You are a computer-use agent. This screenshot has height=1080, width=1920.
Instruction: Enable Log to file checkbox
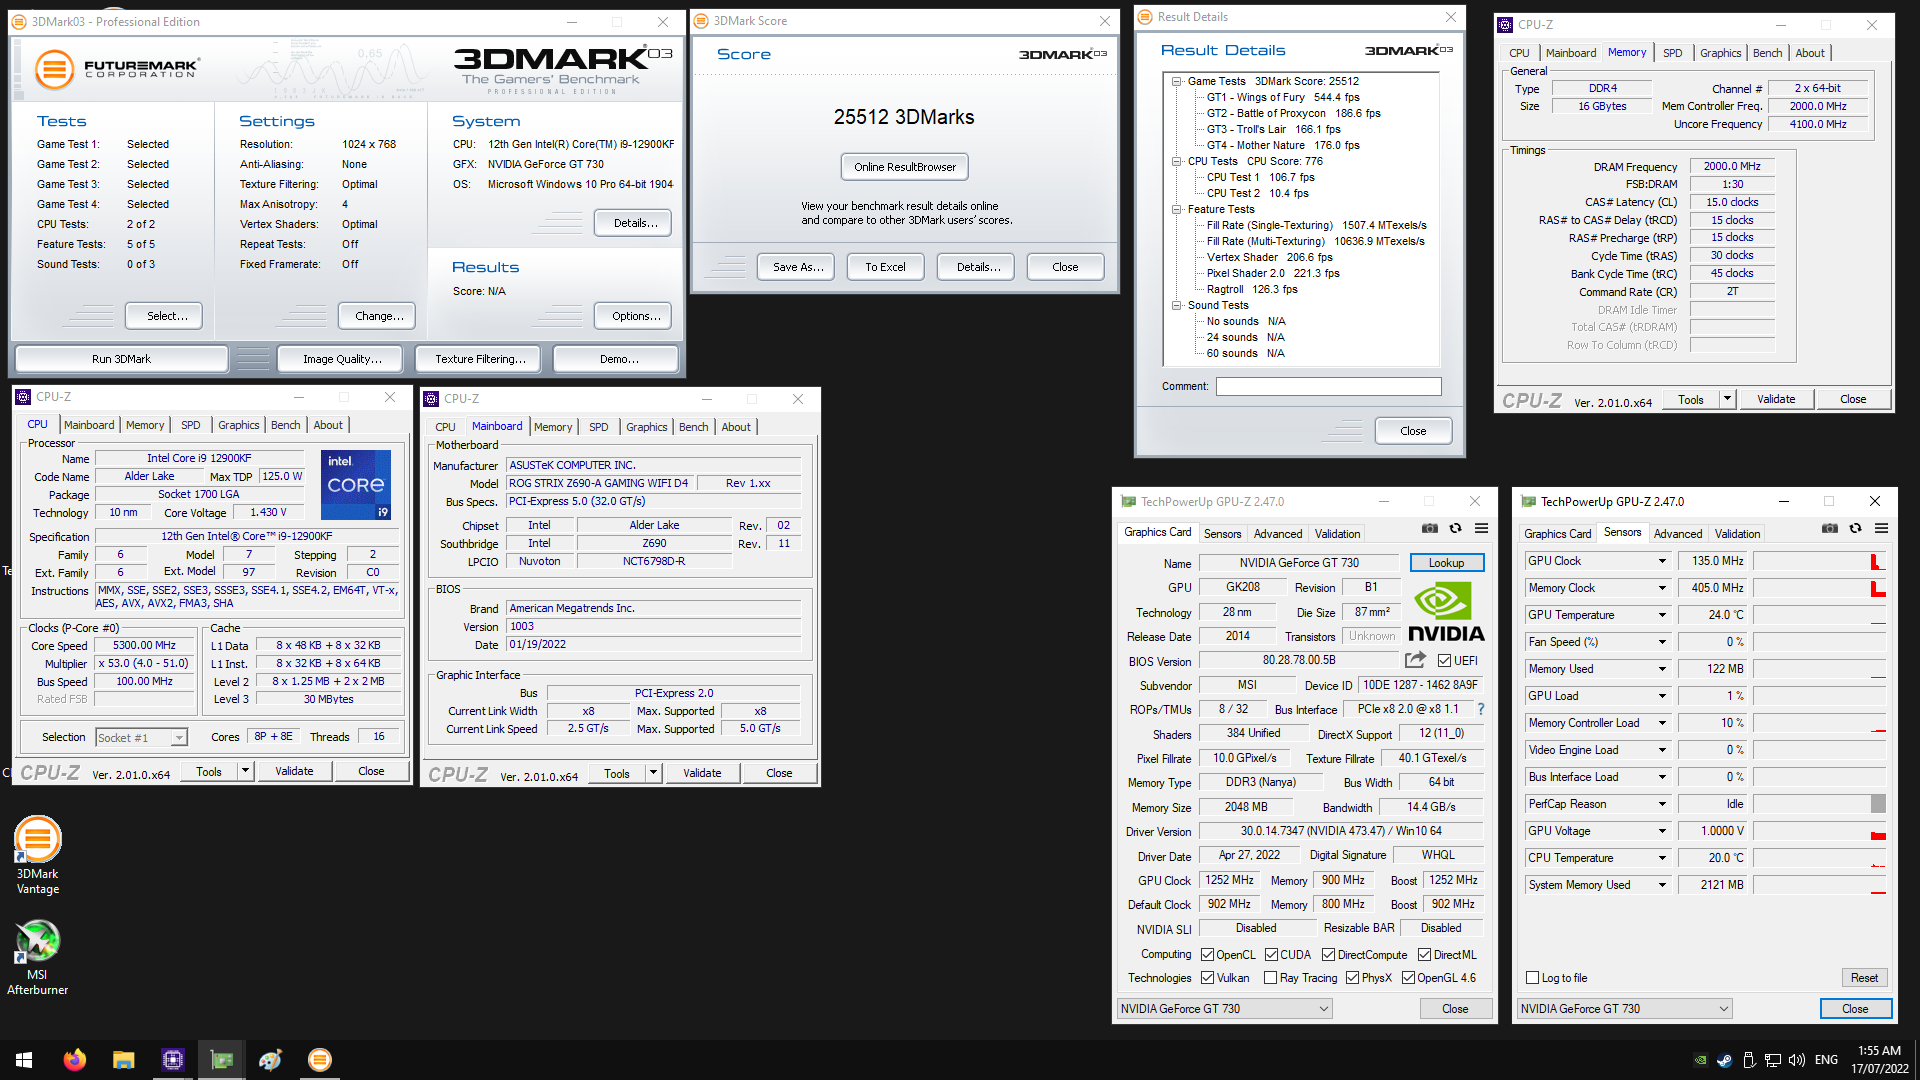[1533, 978]
